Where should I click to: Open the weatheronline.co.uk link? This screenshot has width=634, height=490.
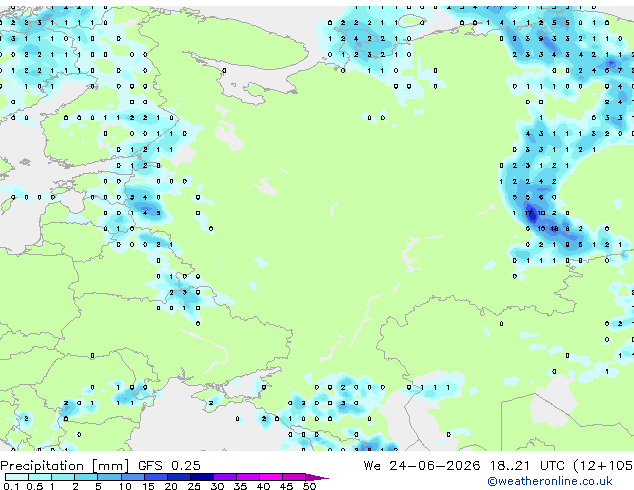[550, 481]
